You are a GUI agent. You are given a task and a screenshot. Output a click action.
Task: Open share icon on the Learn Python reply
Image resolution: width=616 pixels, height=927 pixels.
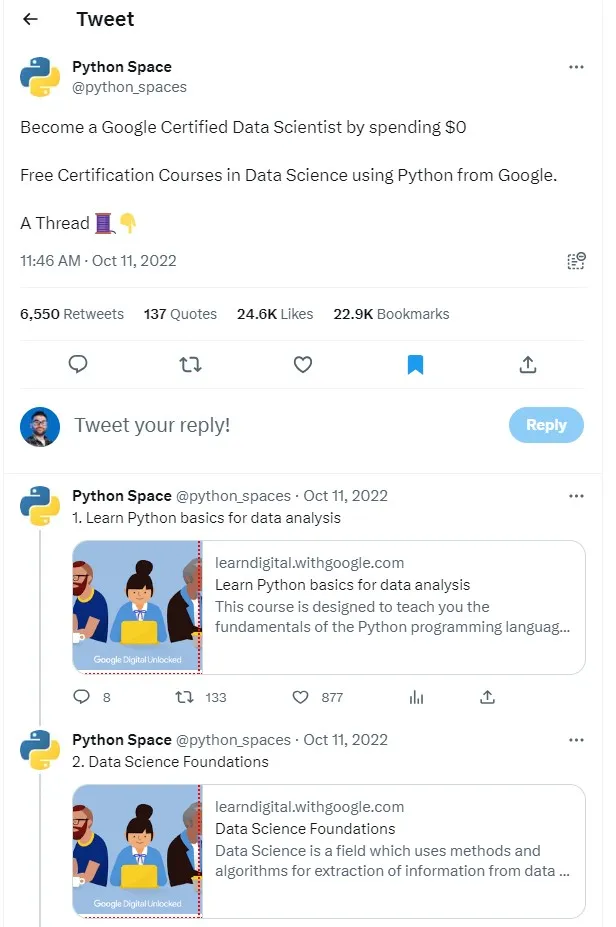[x=487, y=697]
